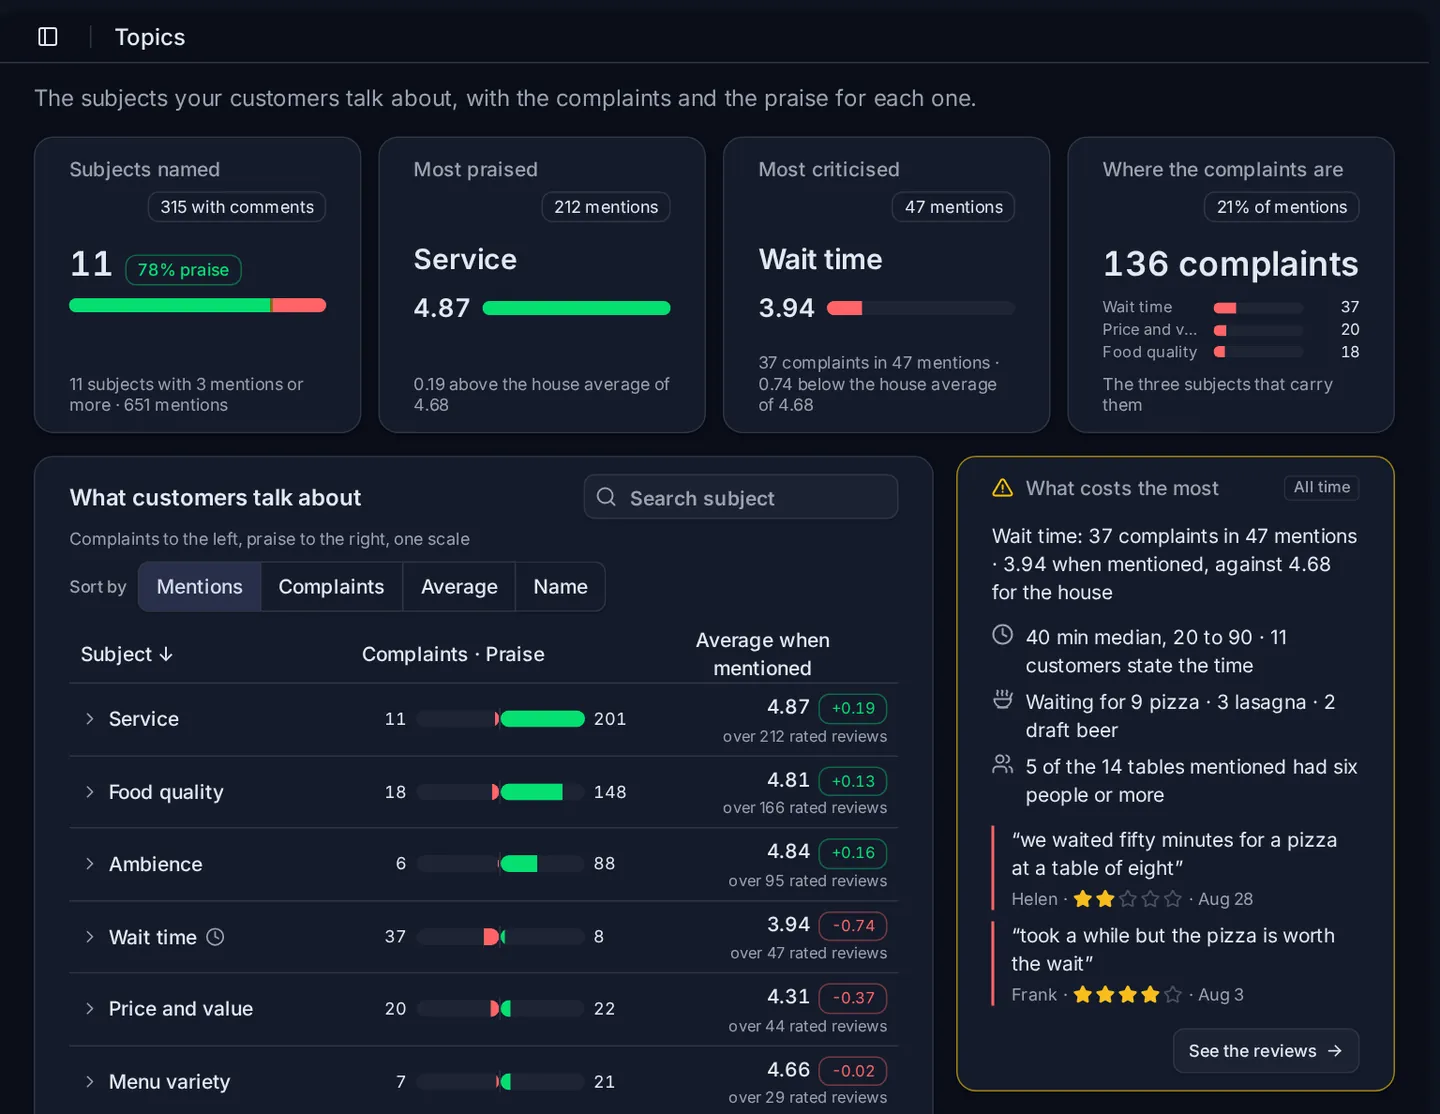Screen dimensions: 1440x1114
Task: Click the -0.74 delta badge
Action: pos(853,926)
